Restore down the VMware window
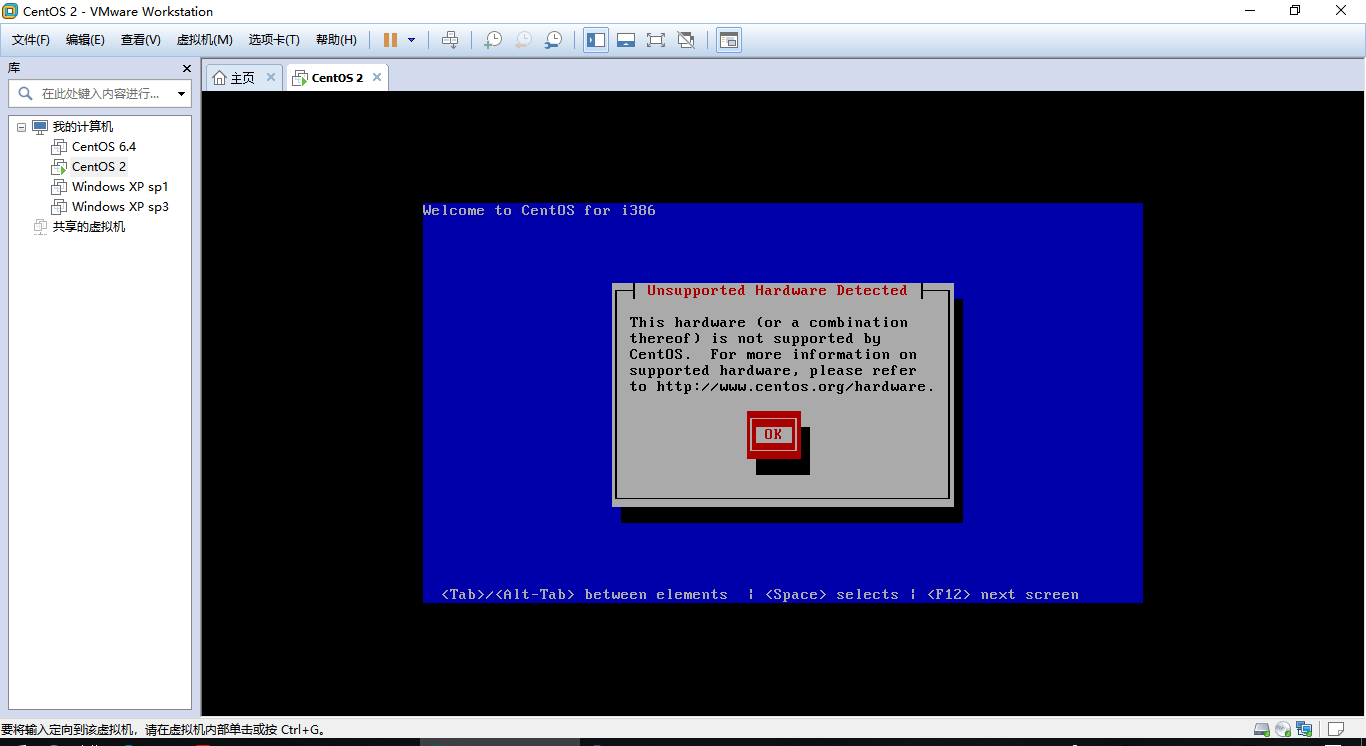The width and height of the screenshot is (1366, 746). [1295, 11]
